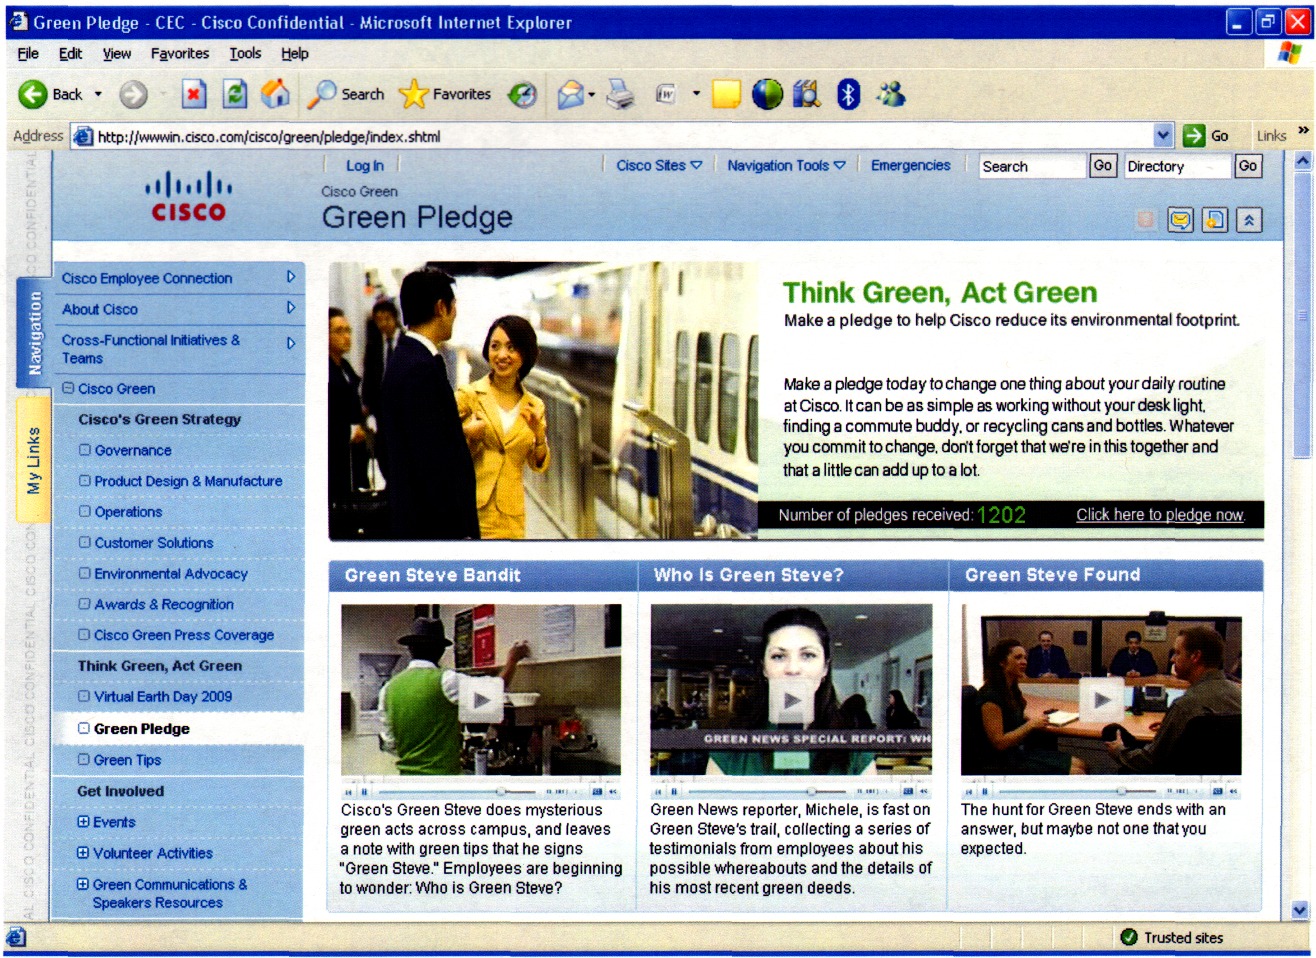
Task: Click the double-chevron collapse header icon
Action: click(x=1248, y=220)
